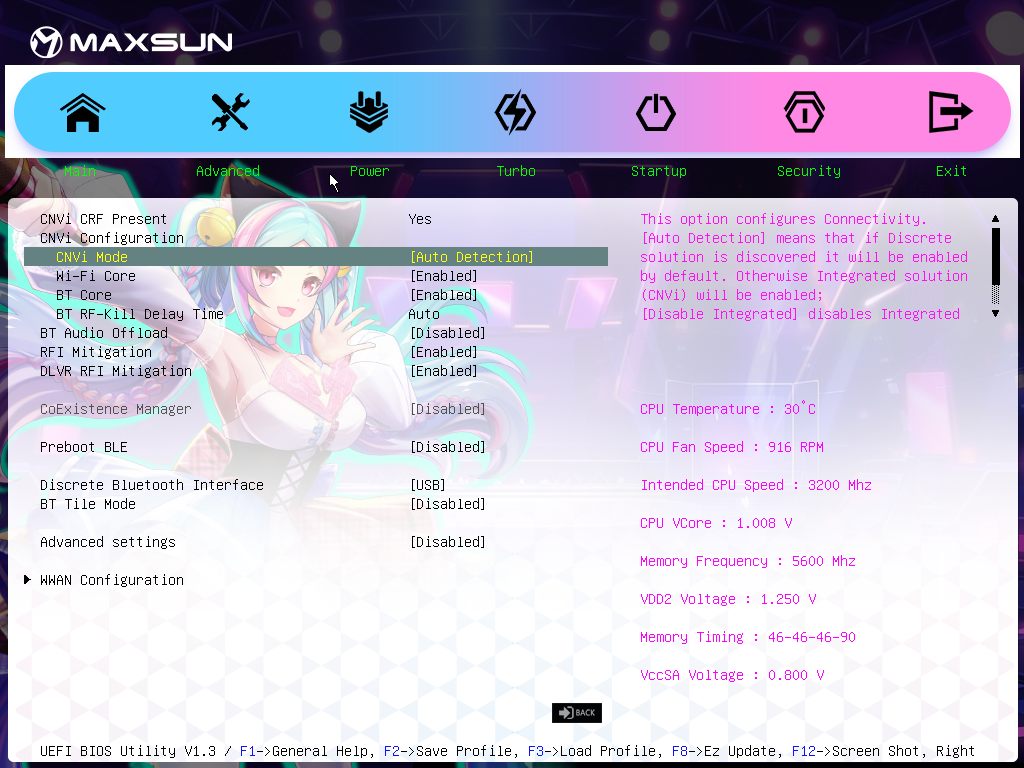Open the Main home icon

83,112
